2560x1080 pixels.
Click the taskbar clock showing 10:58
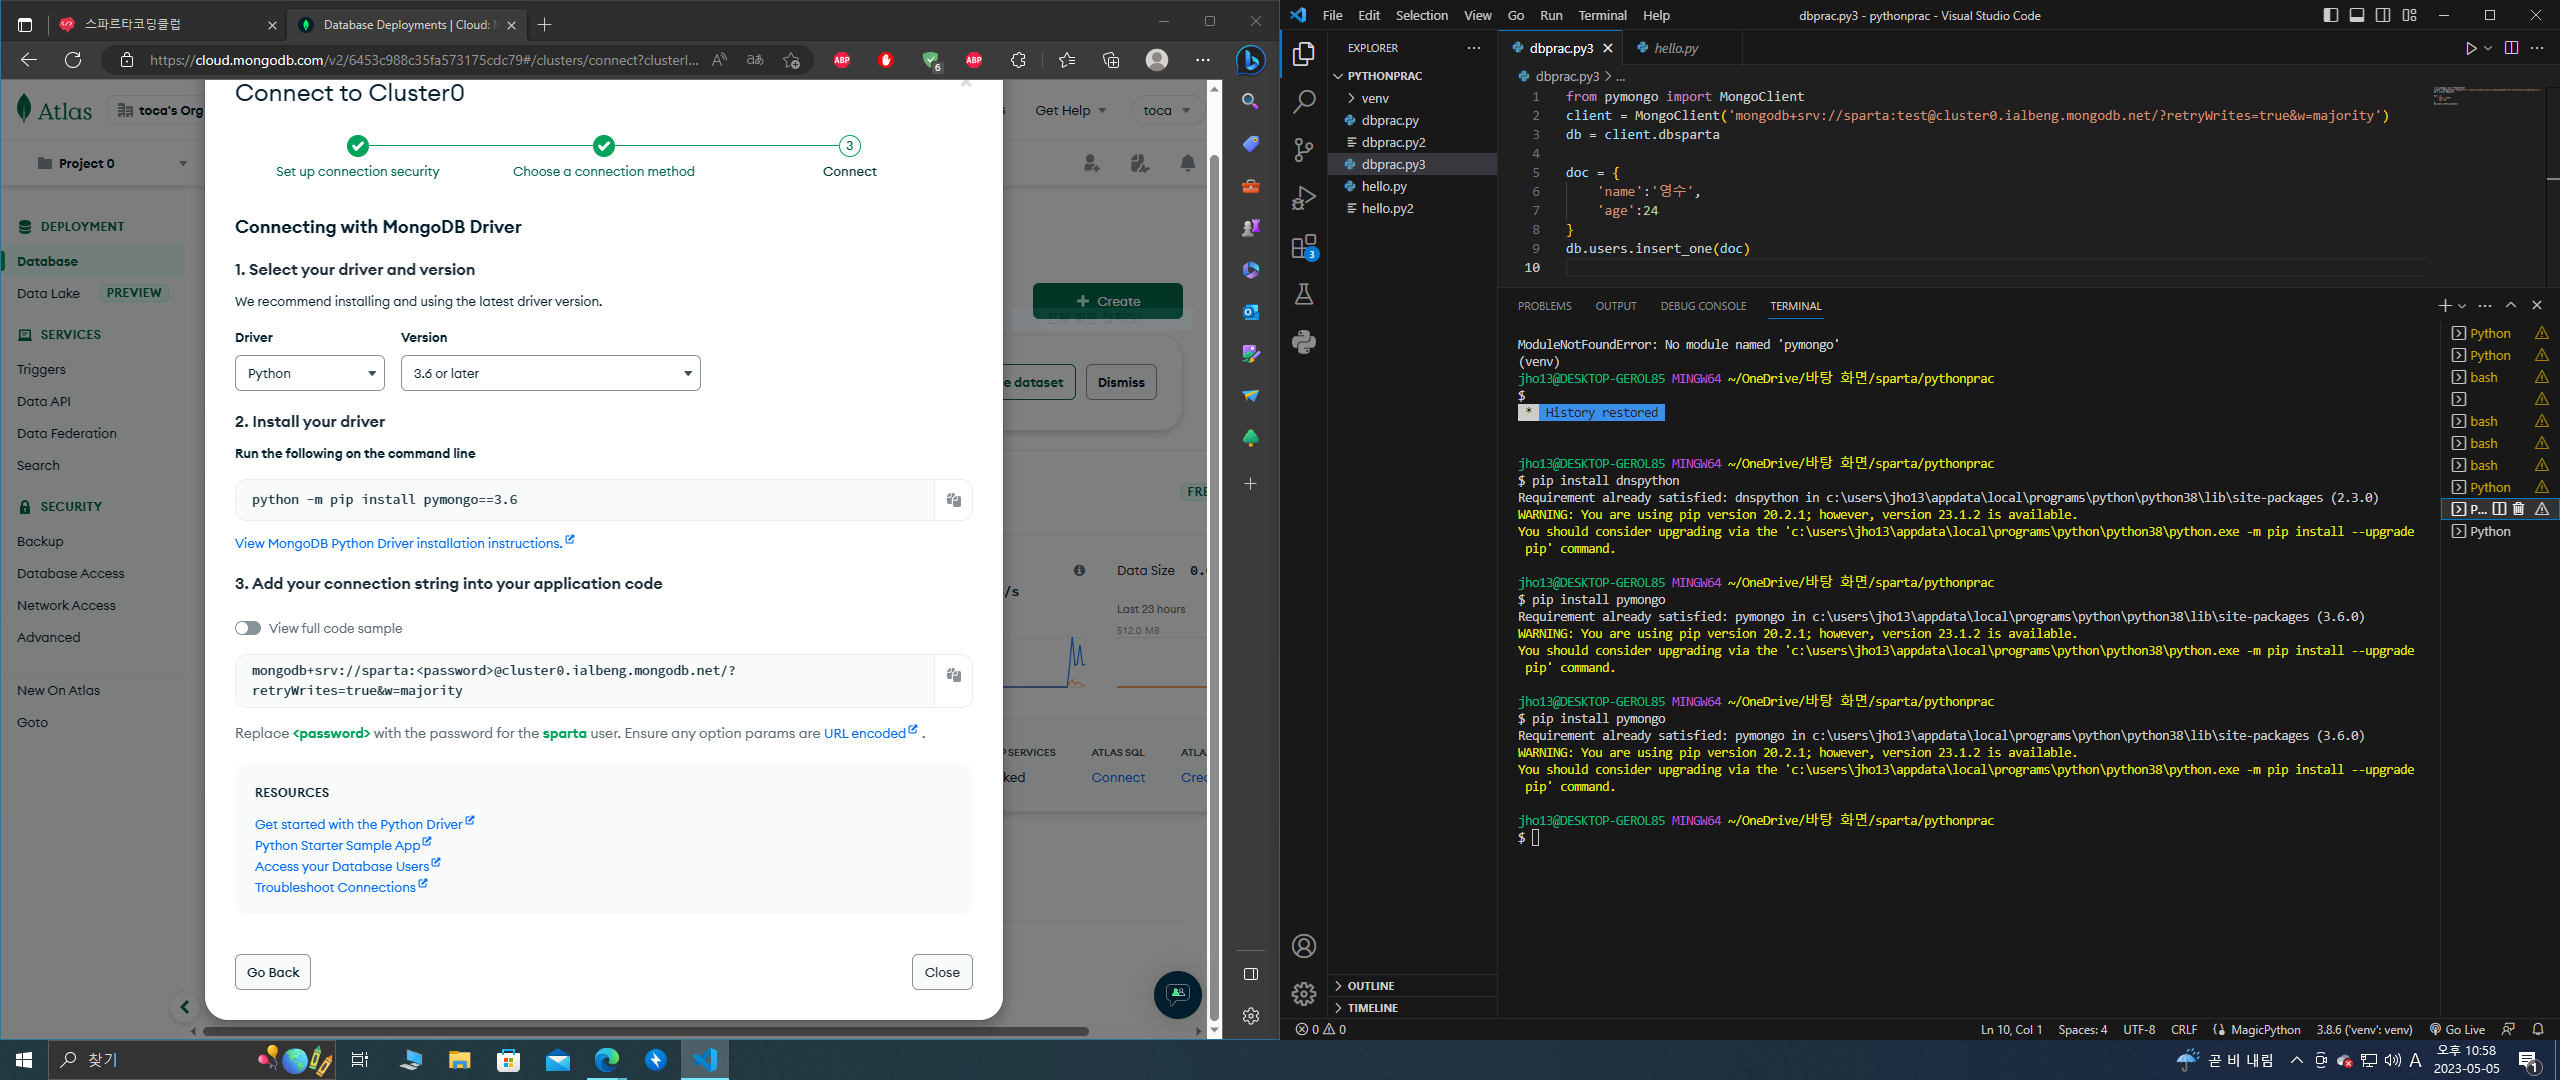coord(2466,1060)
